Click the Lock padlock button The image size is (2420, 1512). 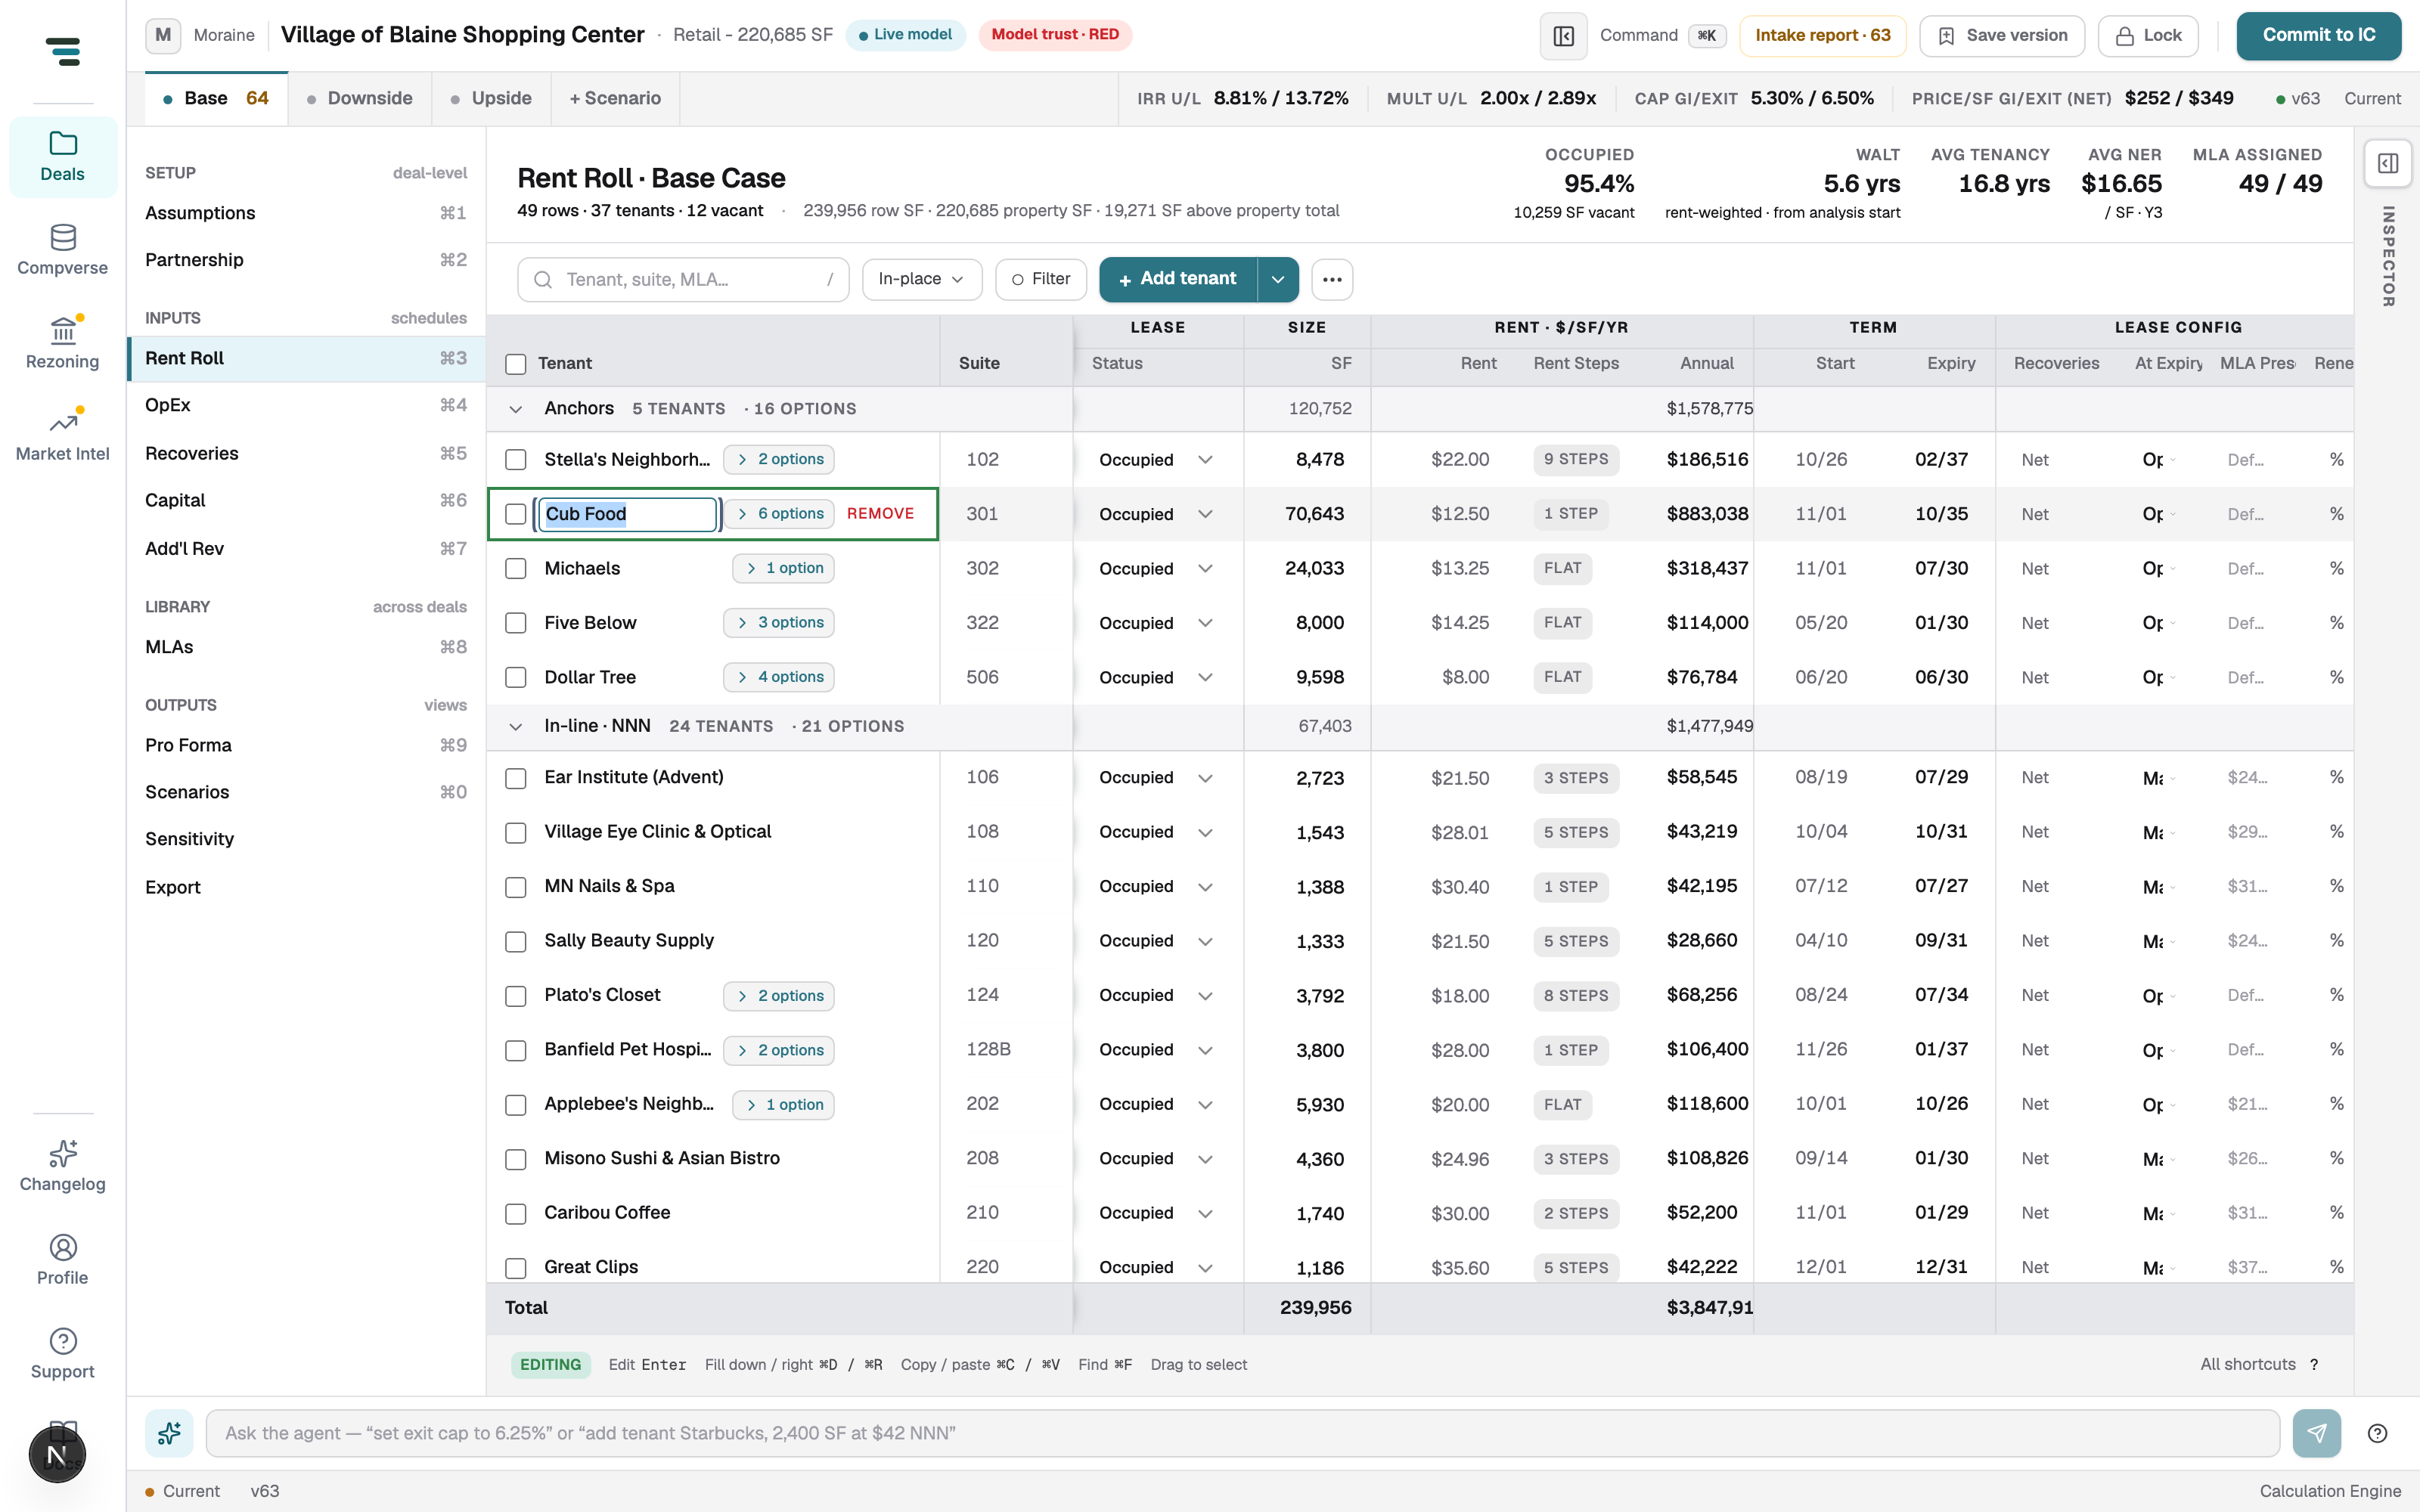coord(2147,36)
